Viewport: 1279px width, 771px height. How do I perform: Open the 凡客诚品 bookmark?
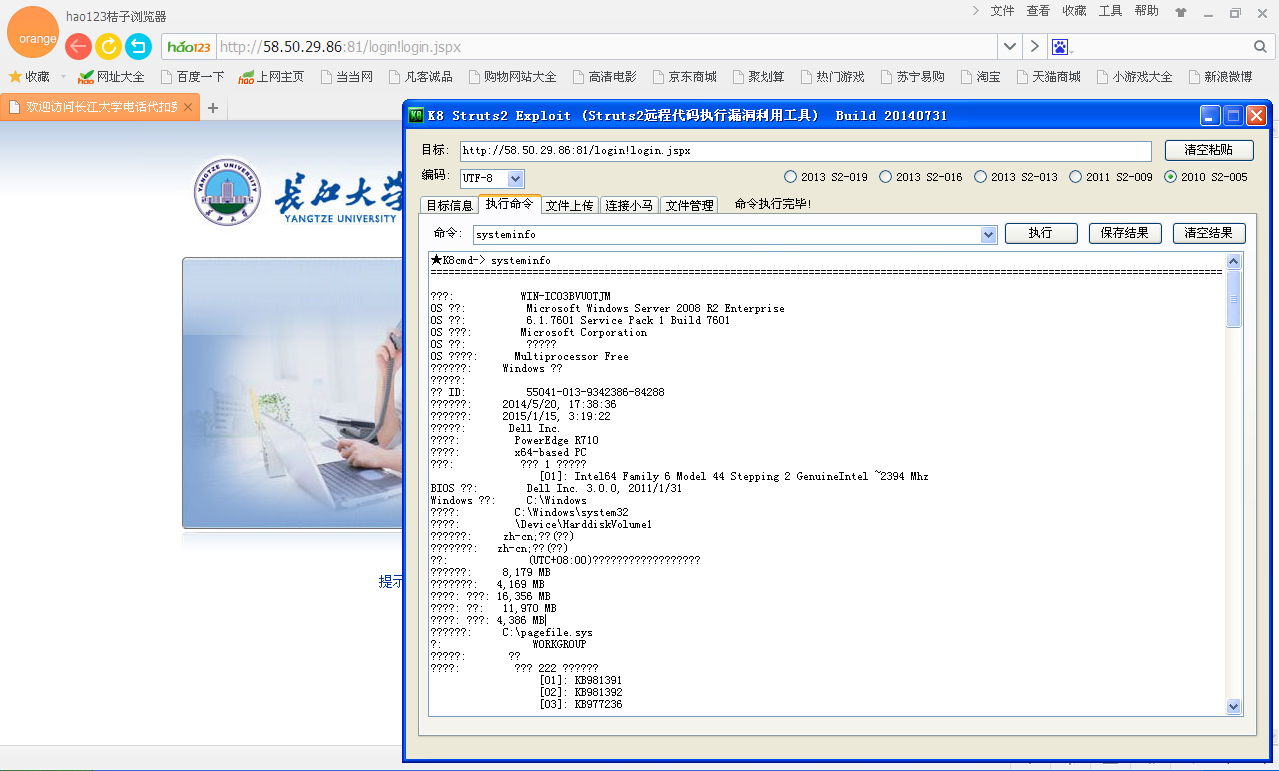pyautogui.click(x=420, y=77)
